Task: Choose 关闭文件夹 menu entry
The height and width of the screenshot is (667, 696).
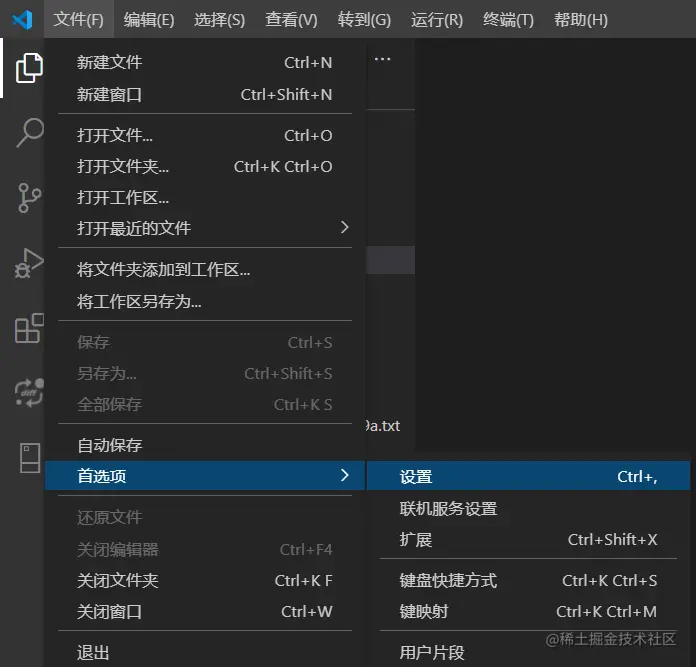Action: tap(205, 580)
